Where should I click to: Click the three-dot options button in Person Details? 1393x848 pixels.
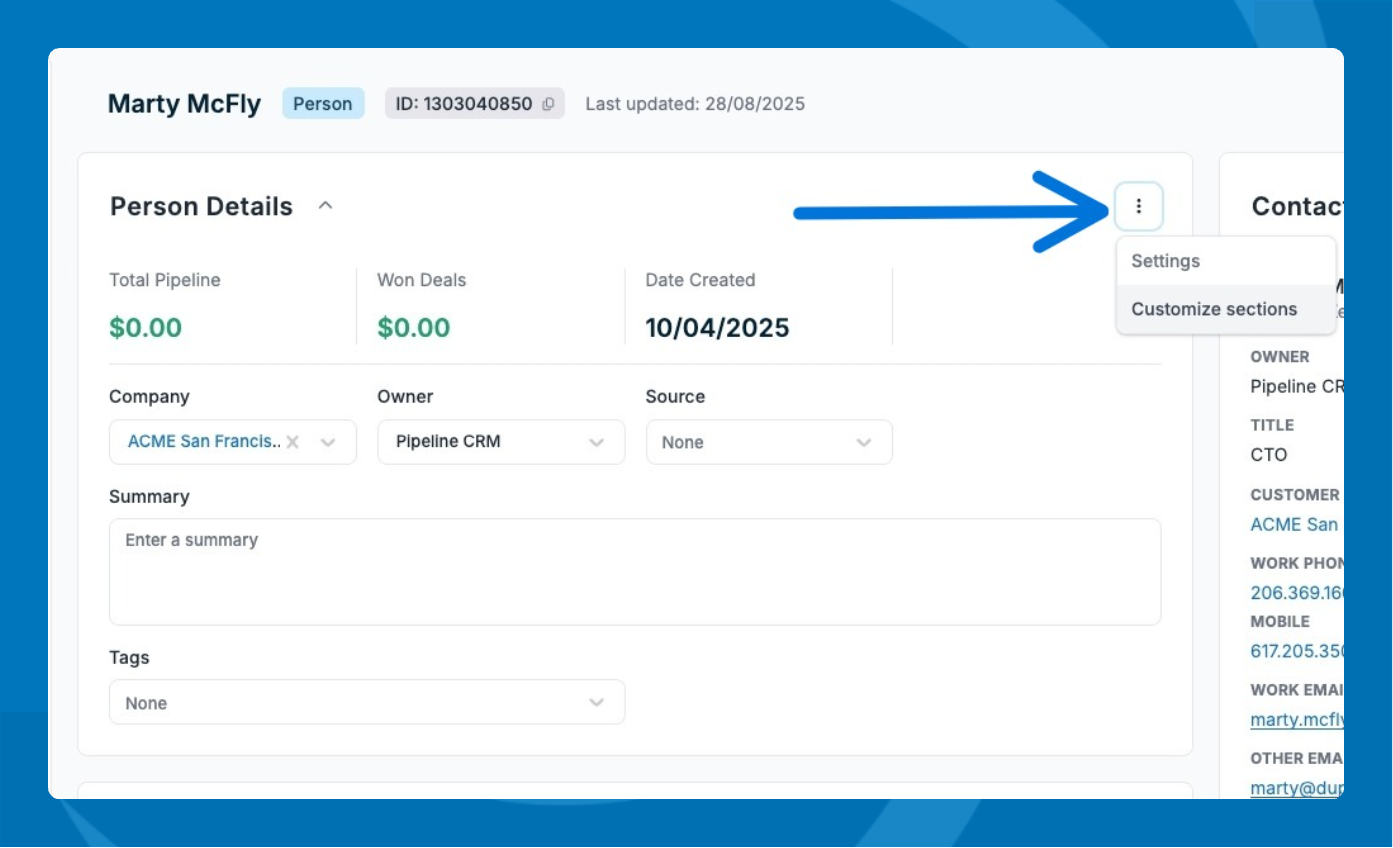(1138, 207)
